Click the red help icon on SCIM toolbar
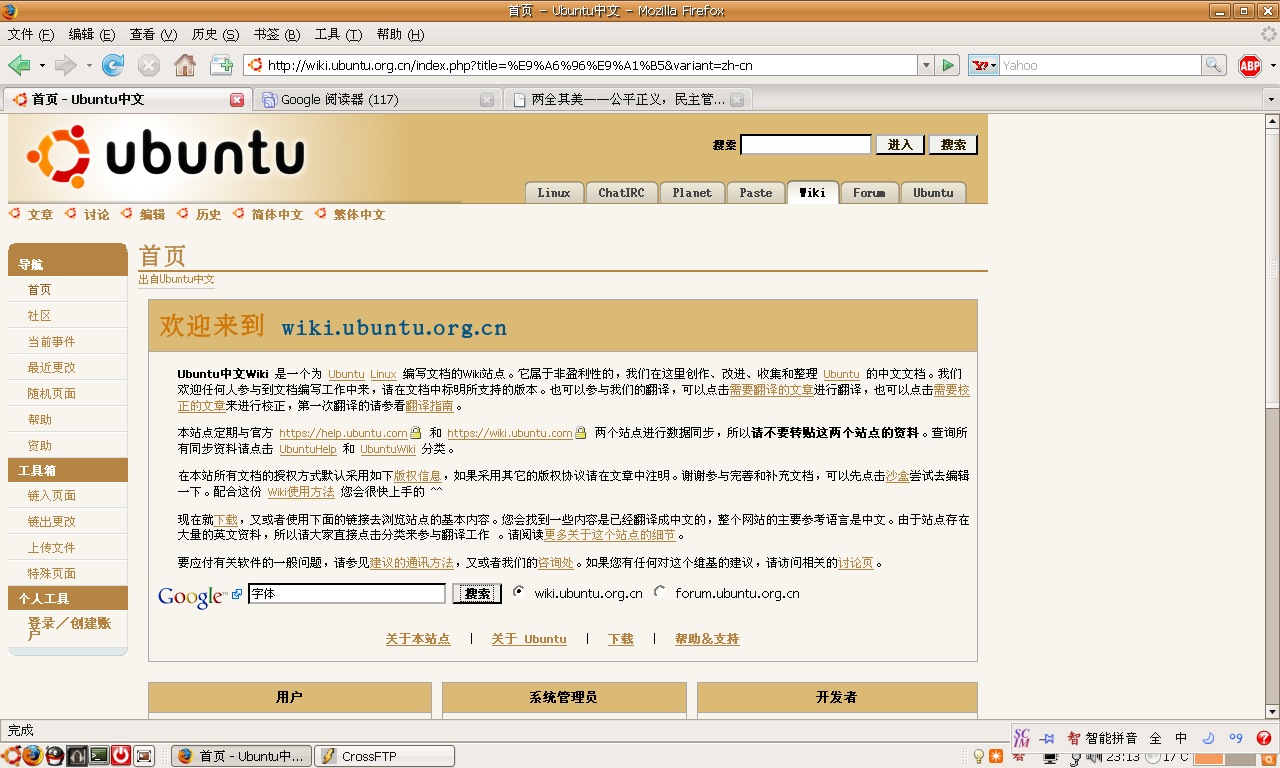Viewport: 1280px width, 768px height. click(1264, 738)
